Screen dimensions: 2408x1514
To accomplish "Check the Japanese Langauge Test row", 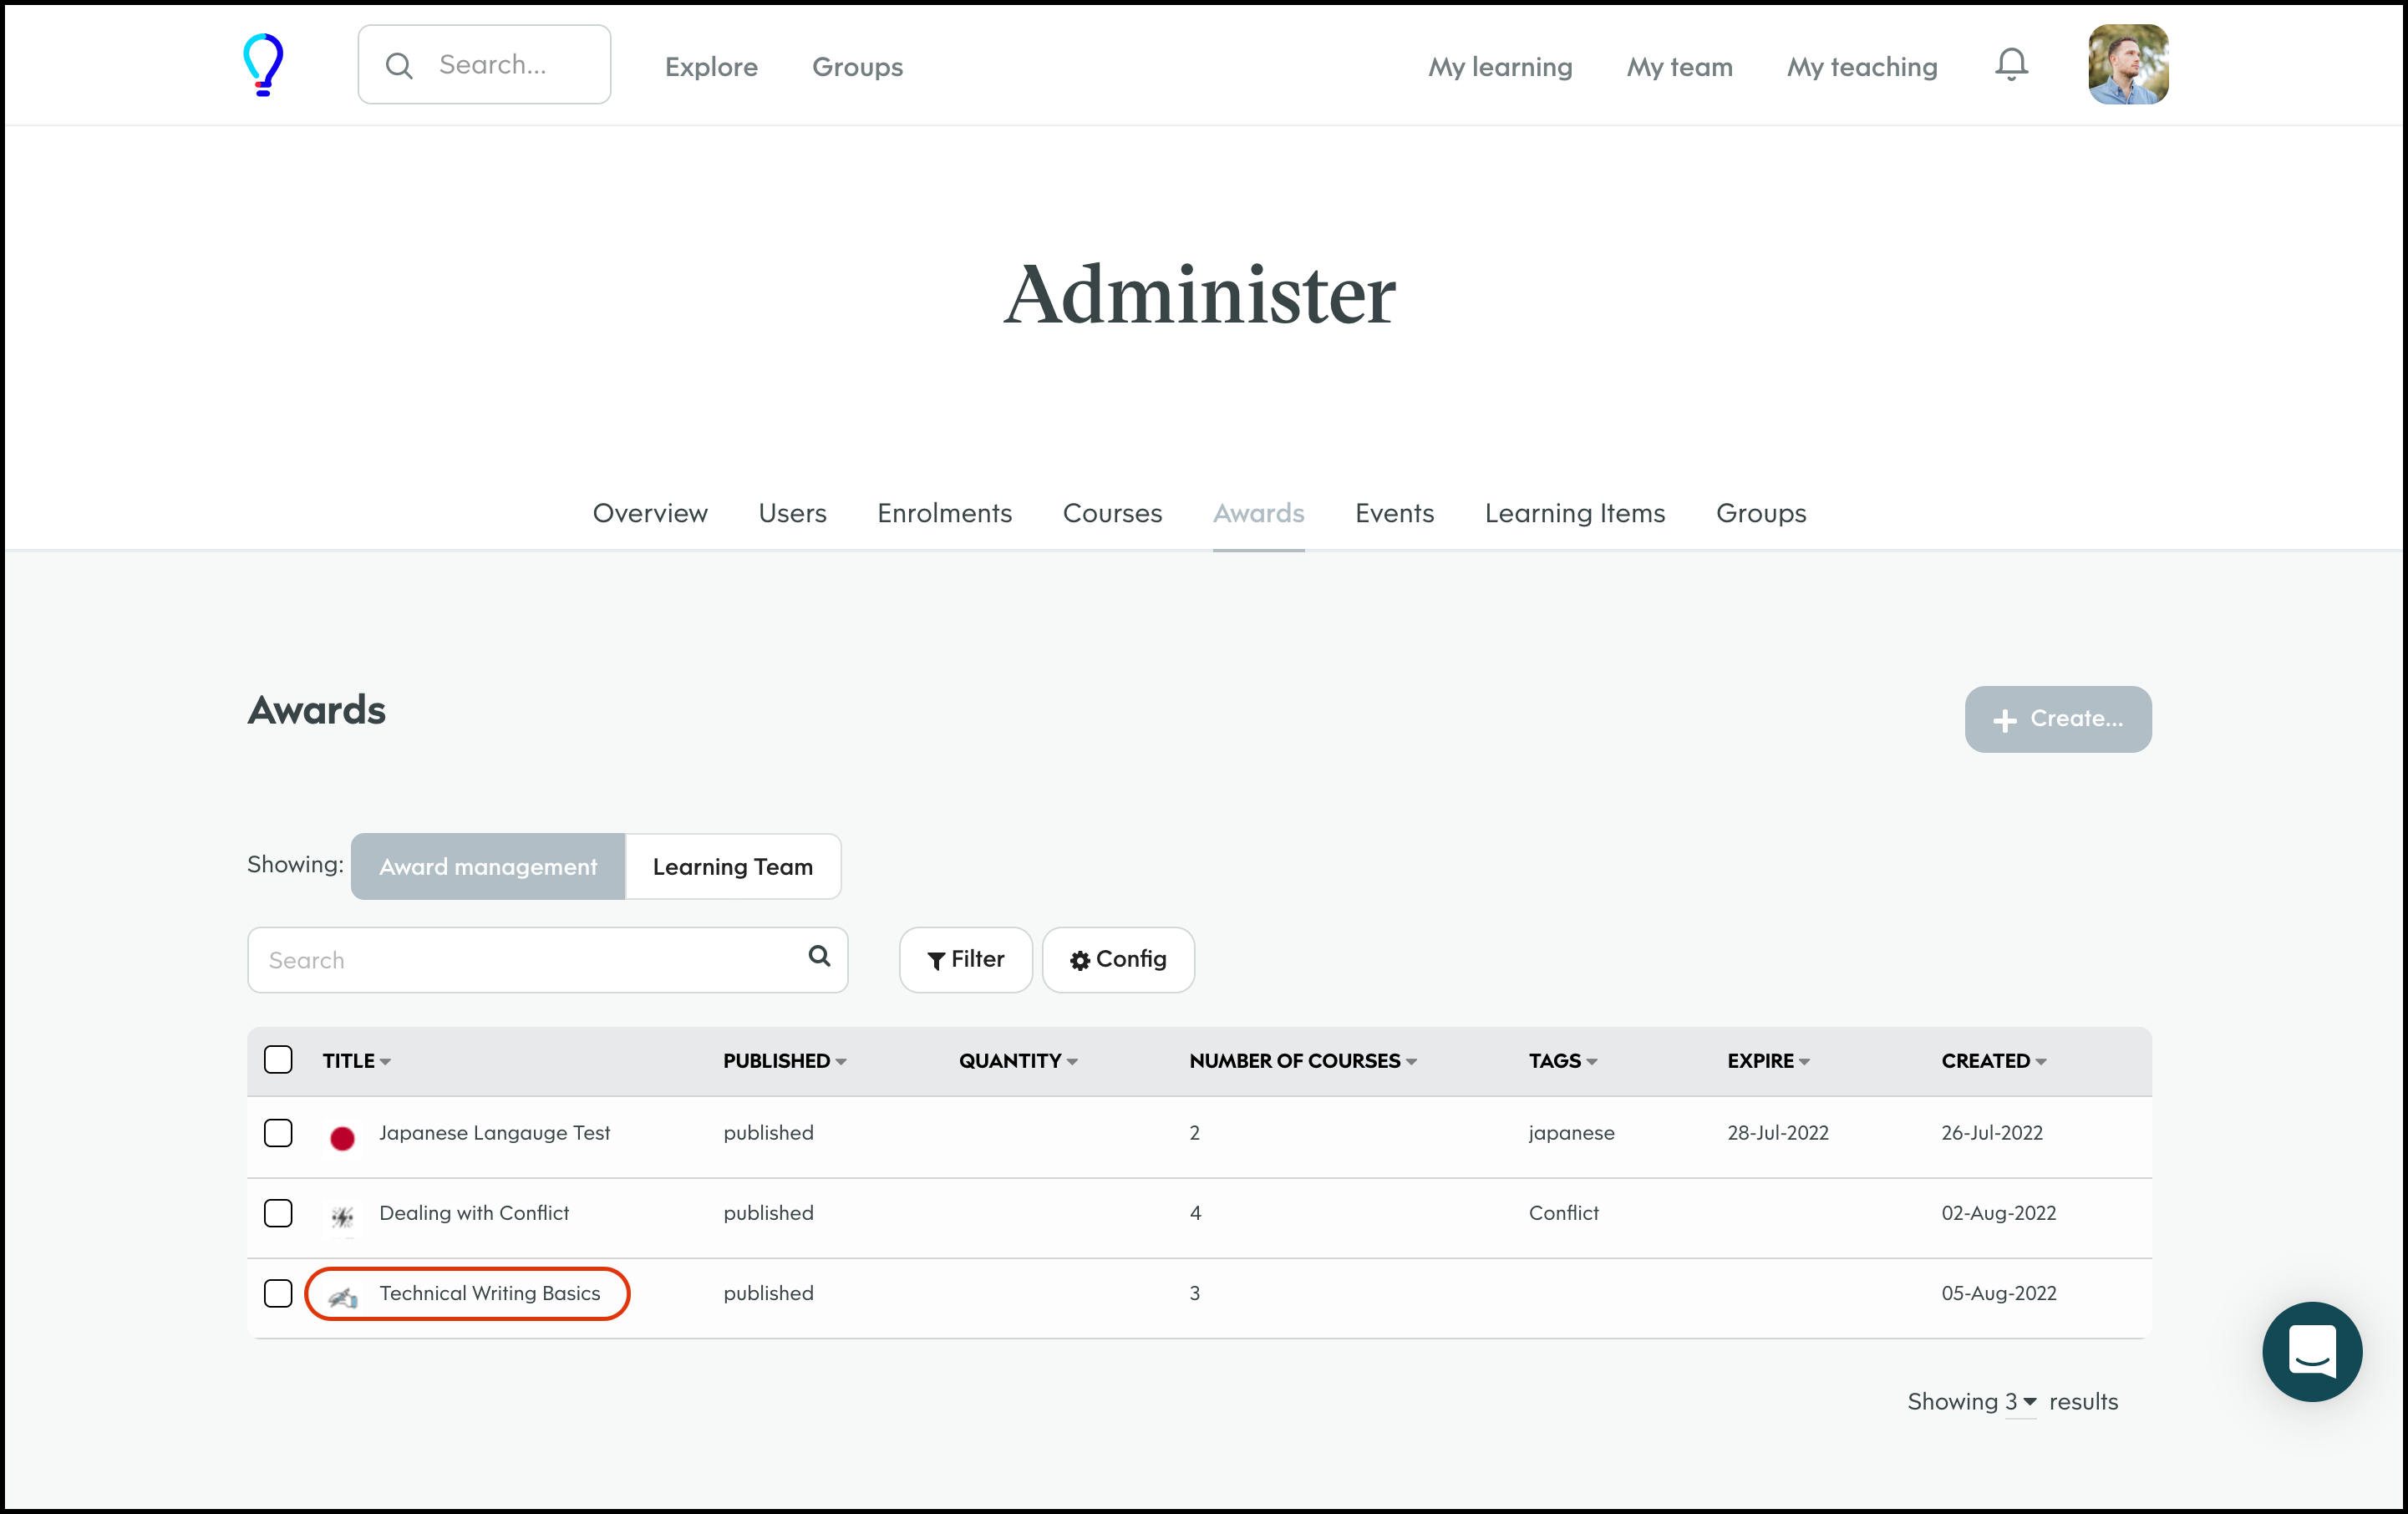I will 278,1133.
